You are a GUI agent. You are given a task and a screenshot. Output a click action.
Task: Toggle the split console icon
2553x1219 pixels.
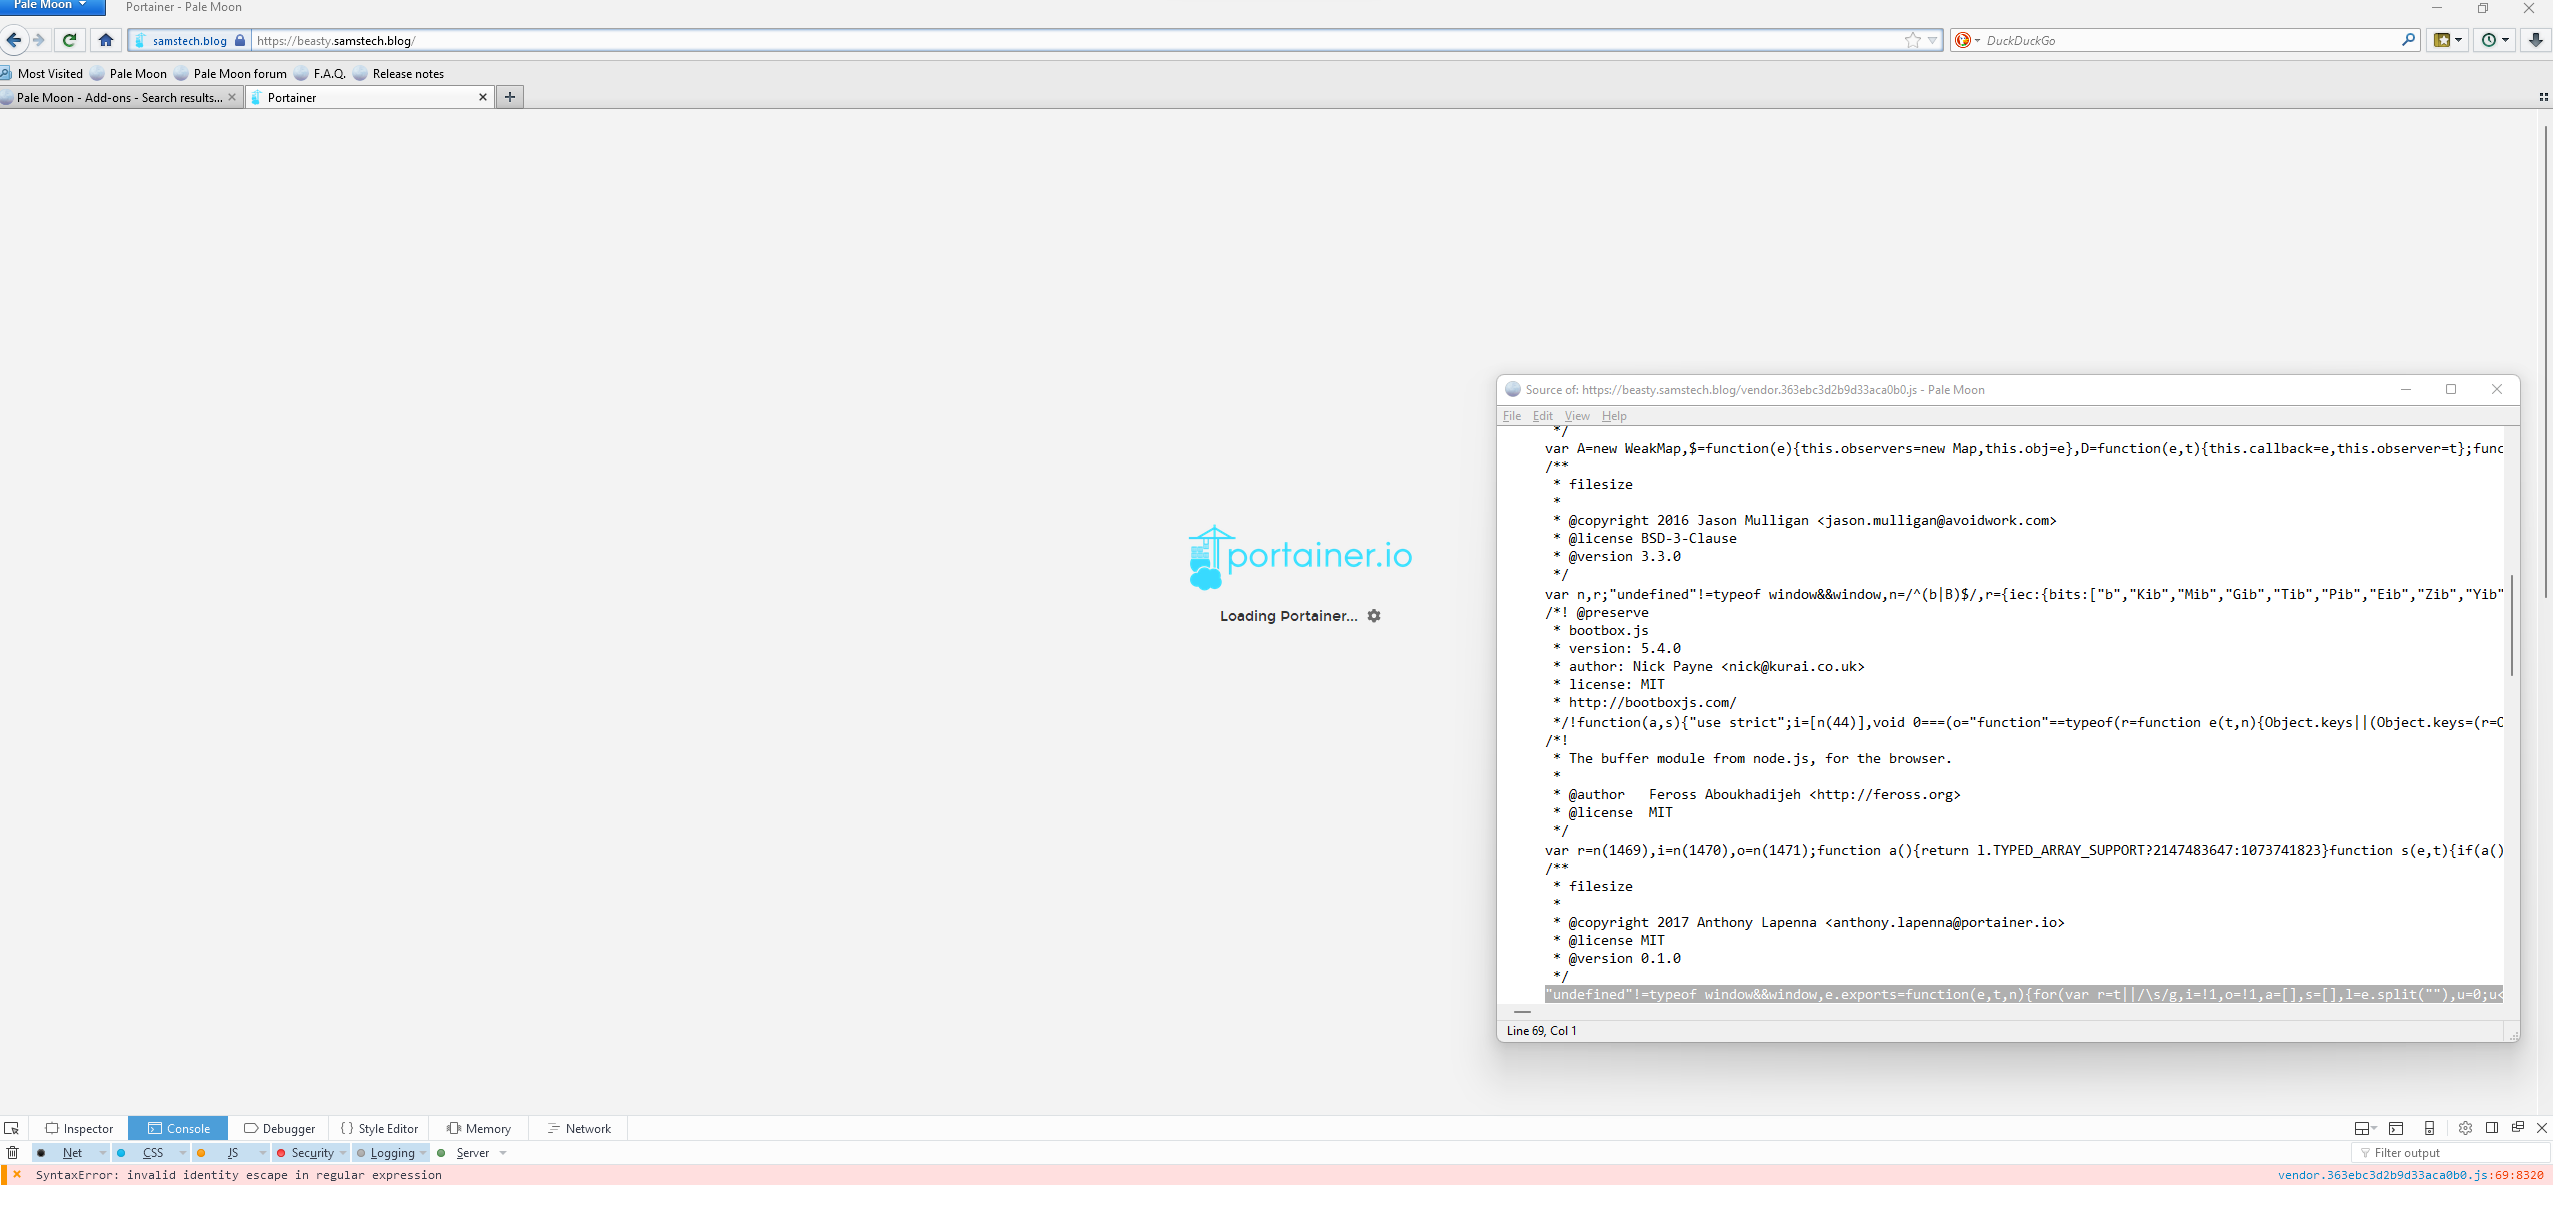pyautogui.click(x=2396, y=1128)
